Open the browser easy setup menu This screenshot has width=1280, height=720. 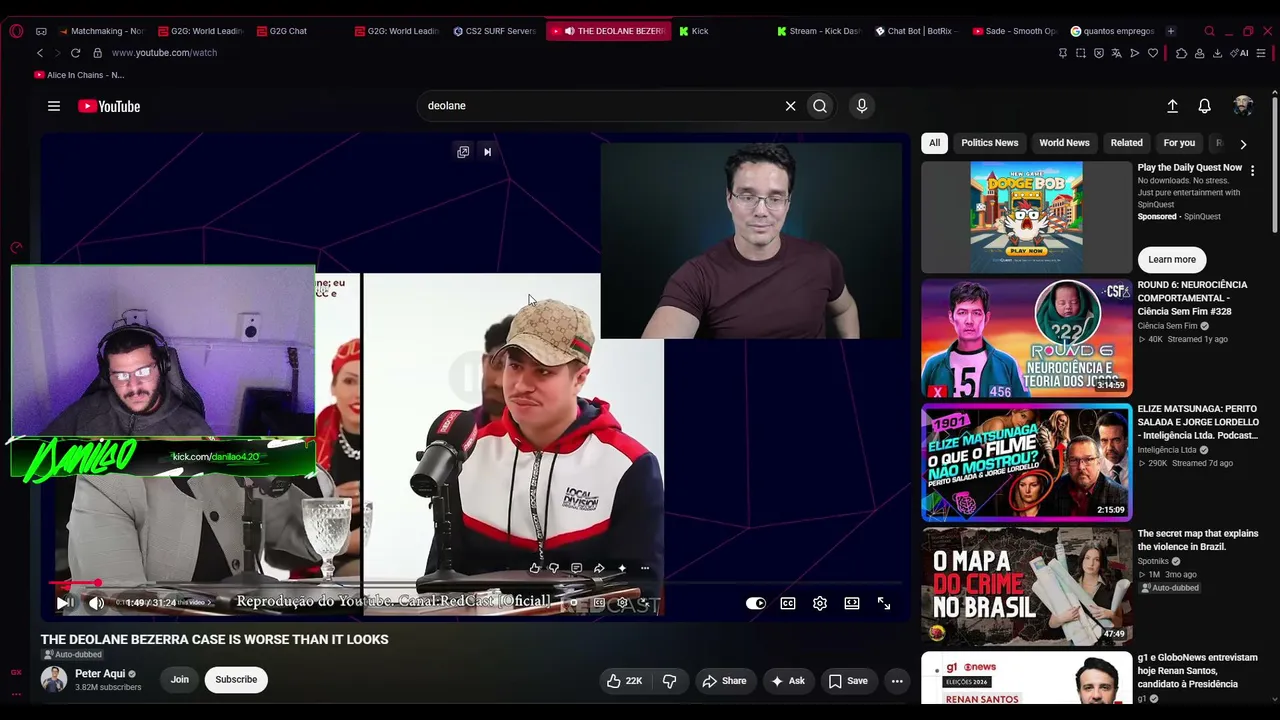click(x=1262, y=53)
